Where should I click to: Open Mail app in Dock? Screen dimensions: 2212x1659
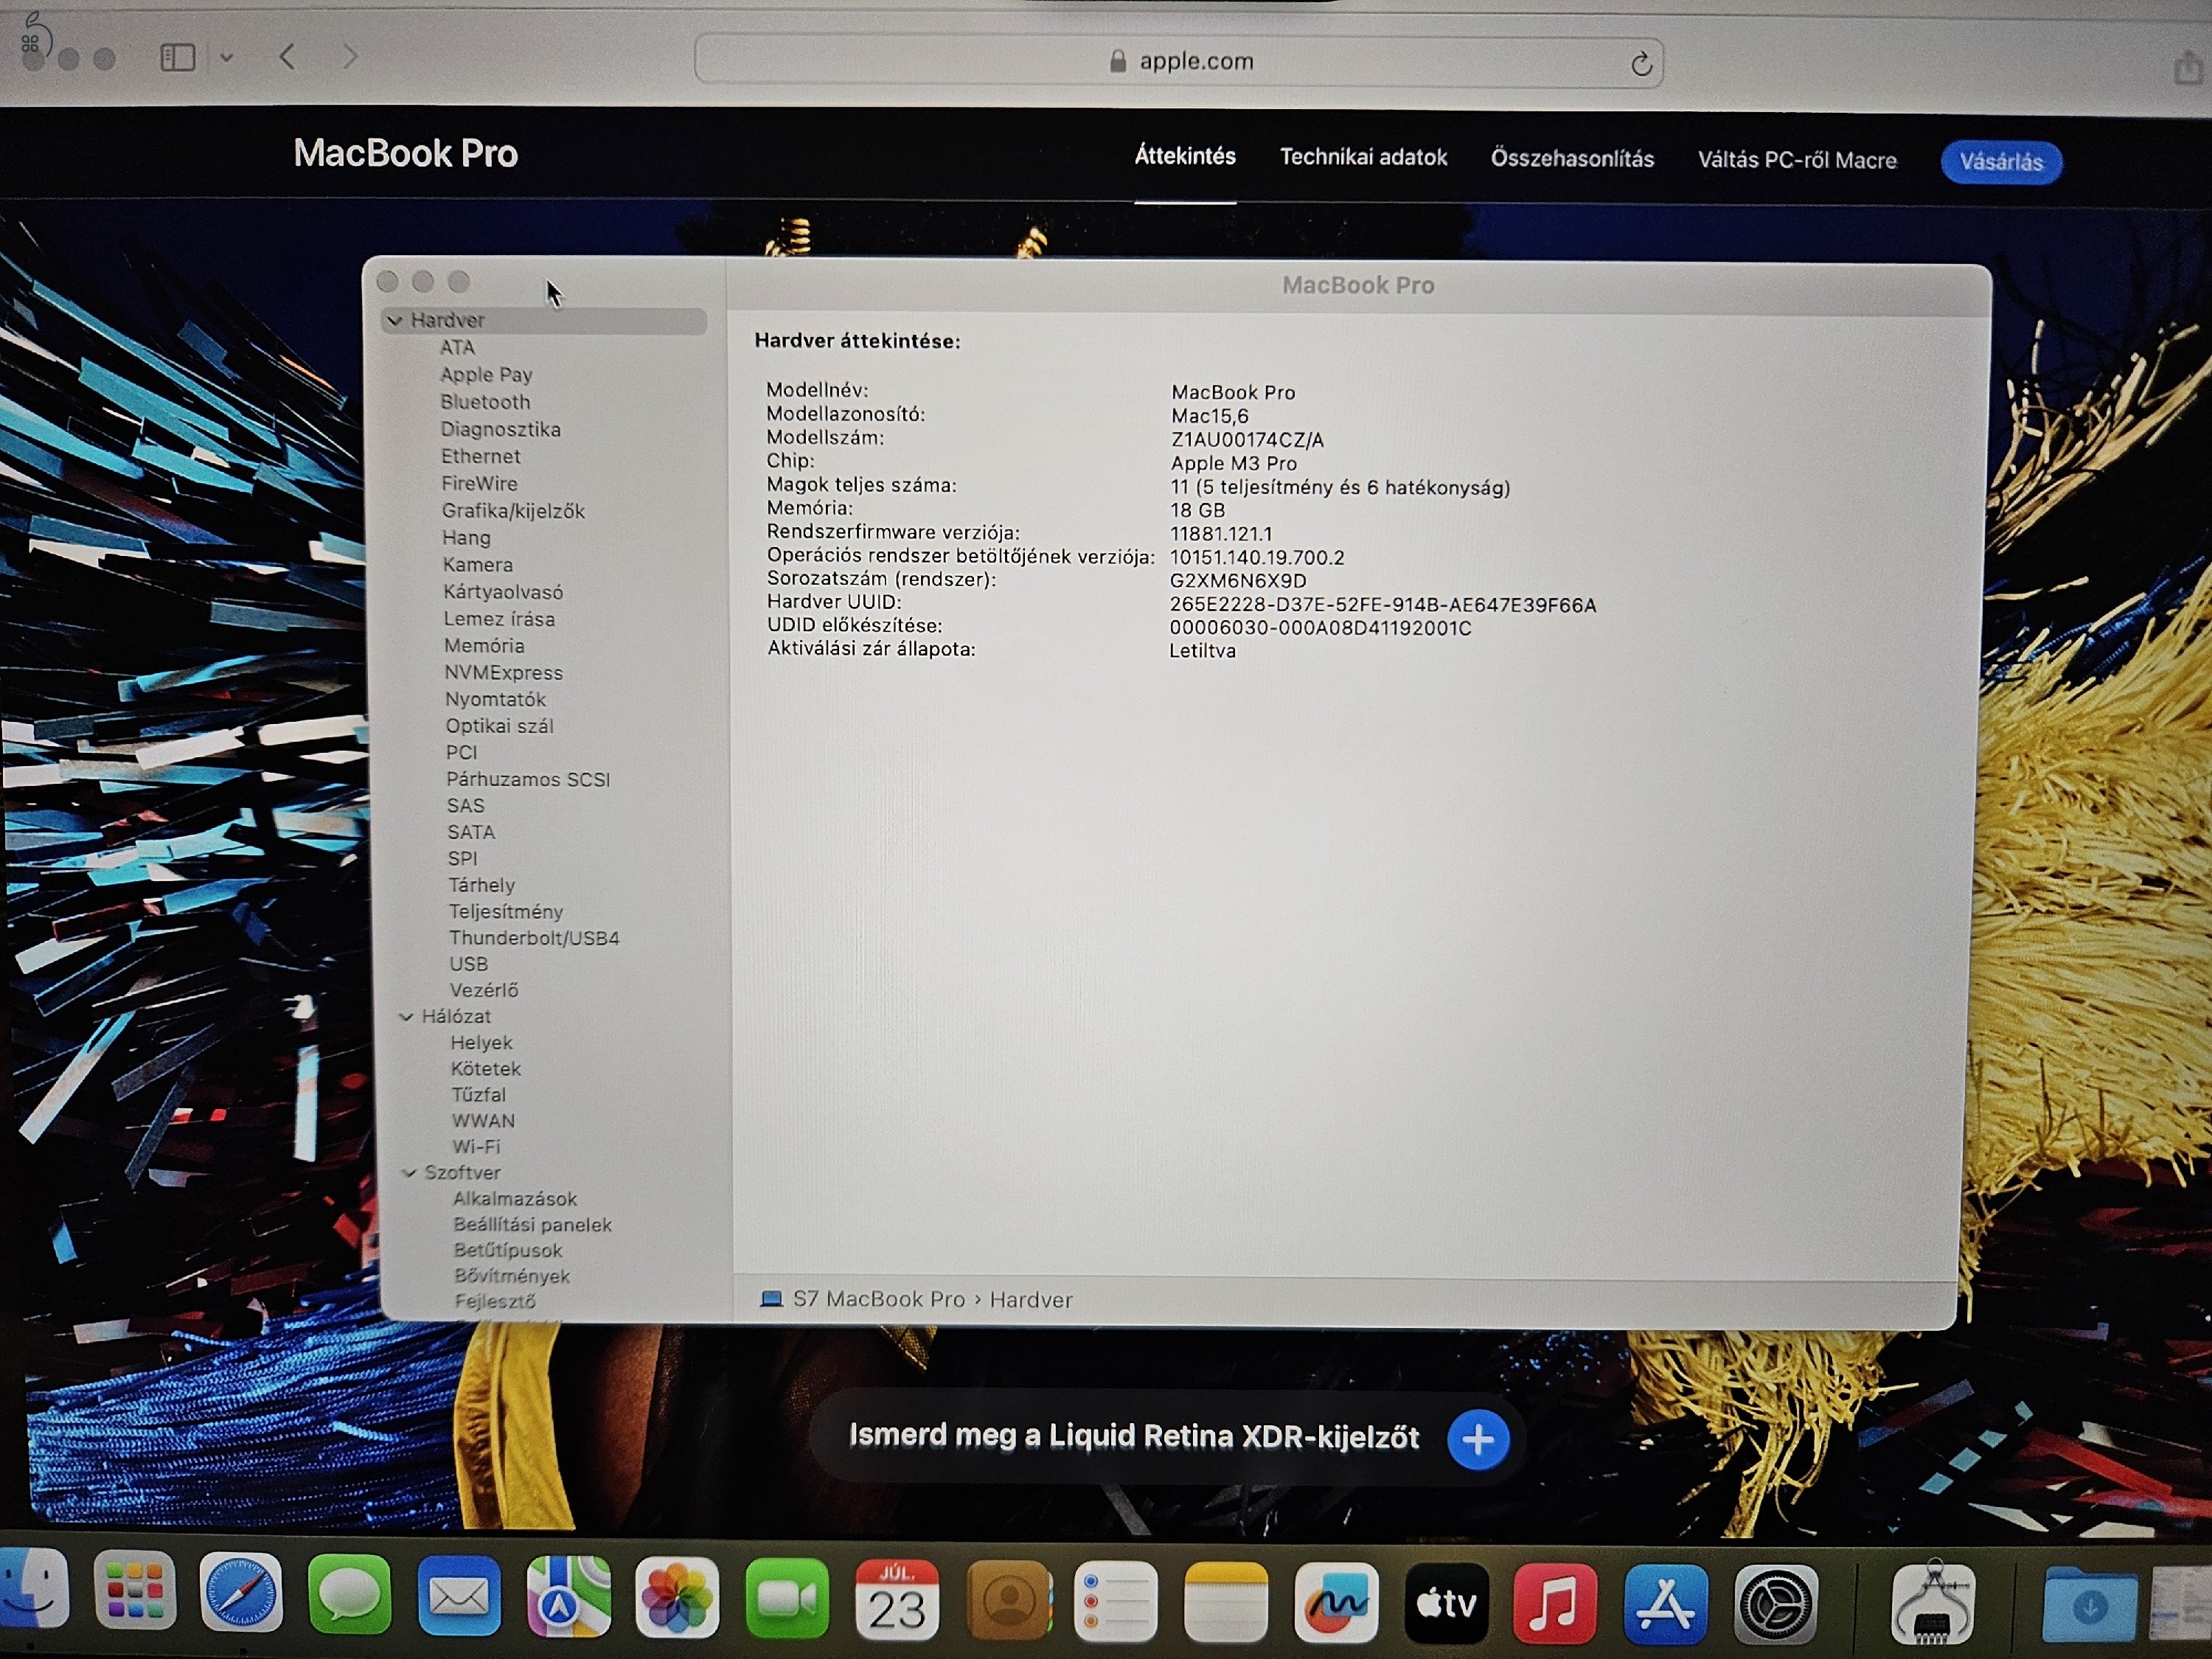click(x=459, y=1596)
